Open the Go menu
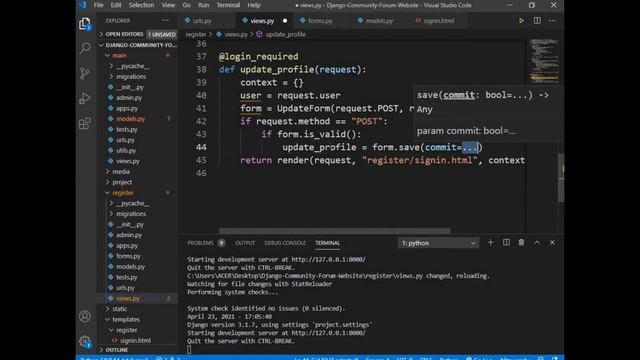 click(x=187, y=5)
